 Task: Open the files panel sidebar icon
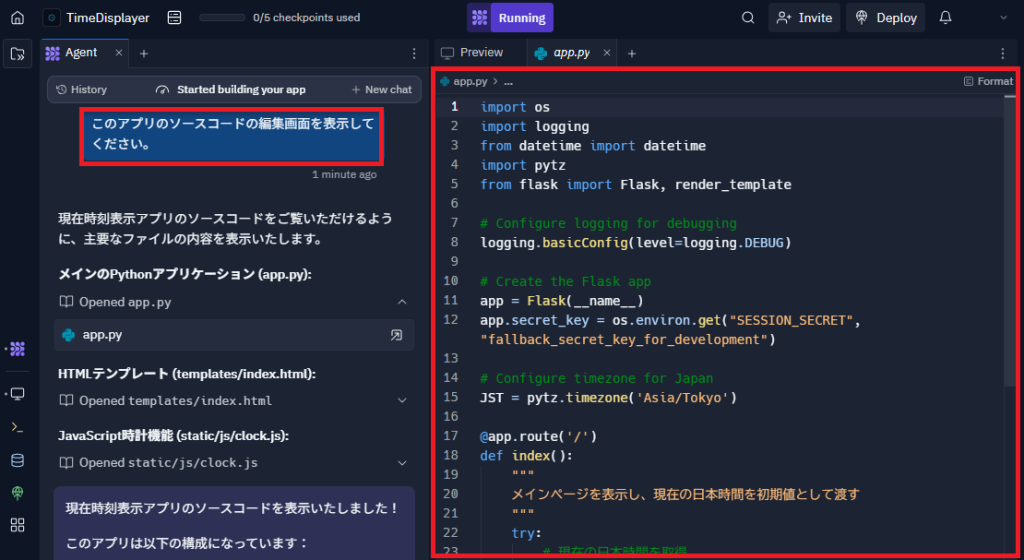[18, 54]
